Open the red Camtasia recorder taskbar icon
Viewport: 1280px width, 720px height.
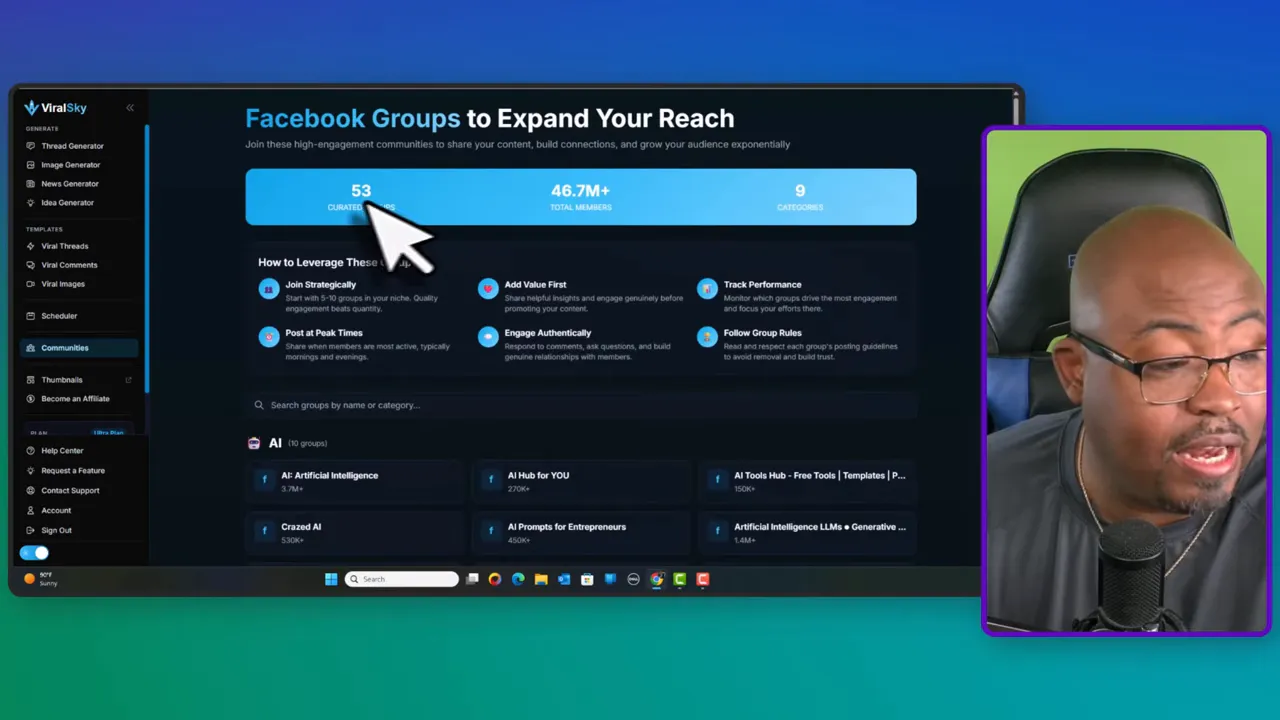pos(703,579)
